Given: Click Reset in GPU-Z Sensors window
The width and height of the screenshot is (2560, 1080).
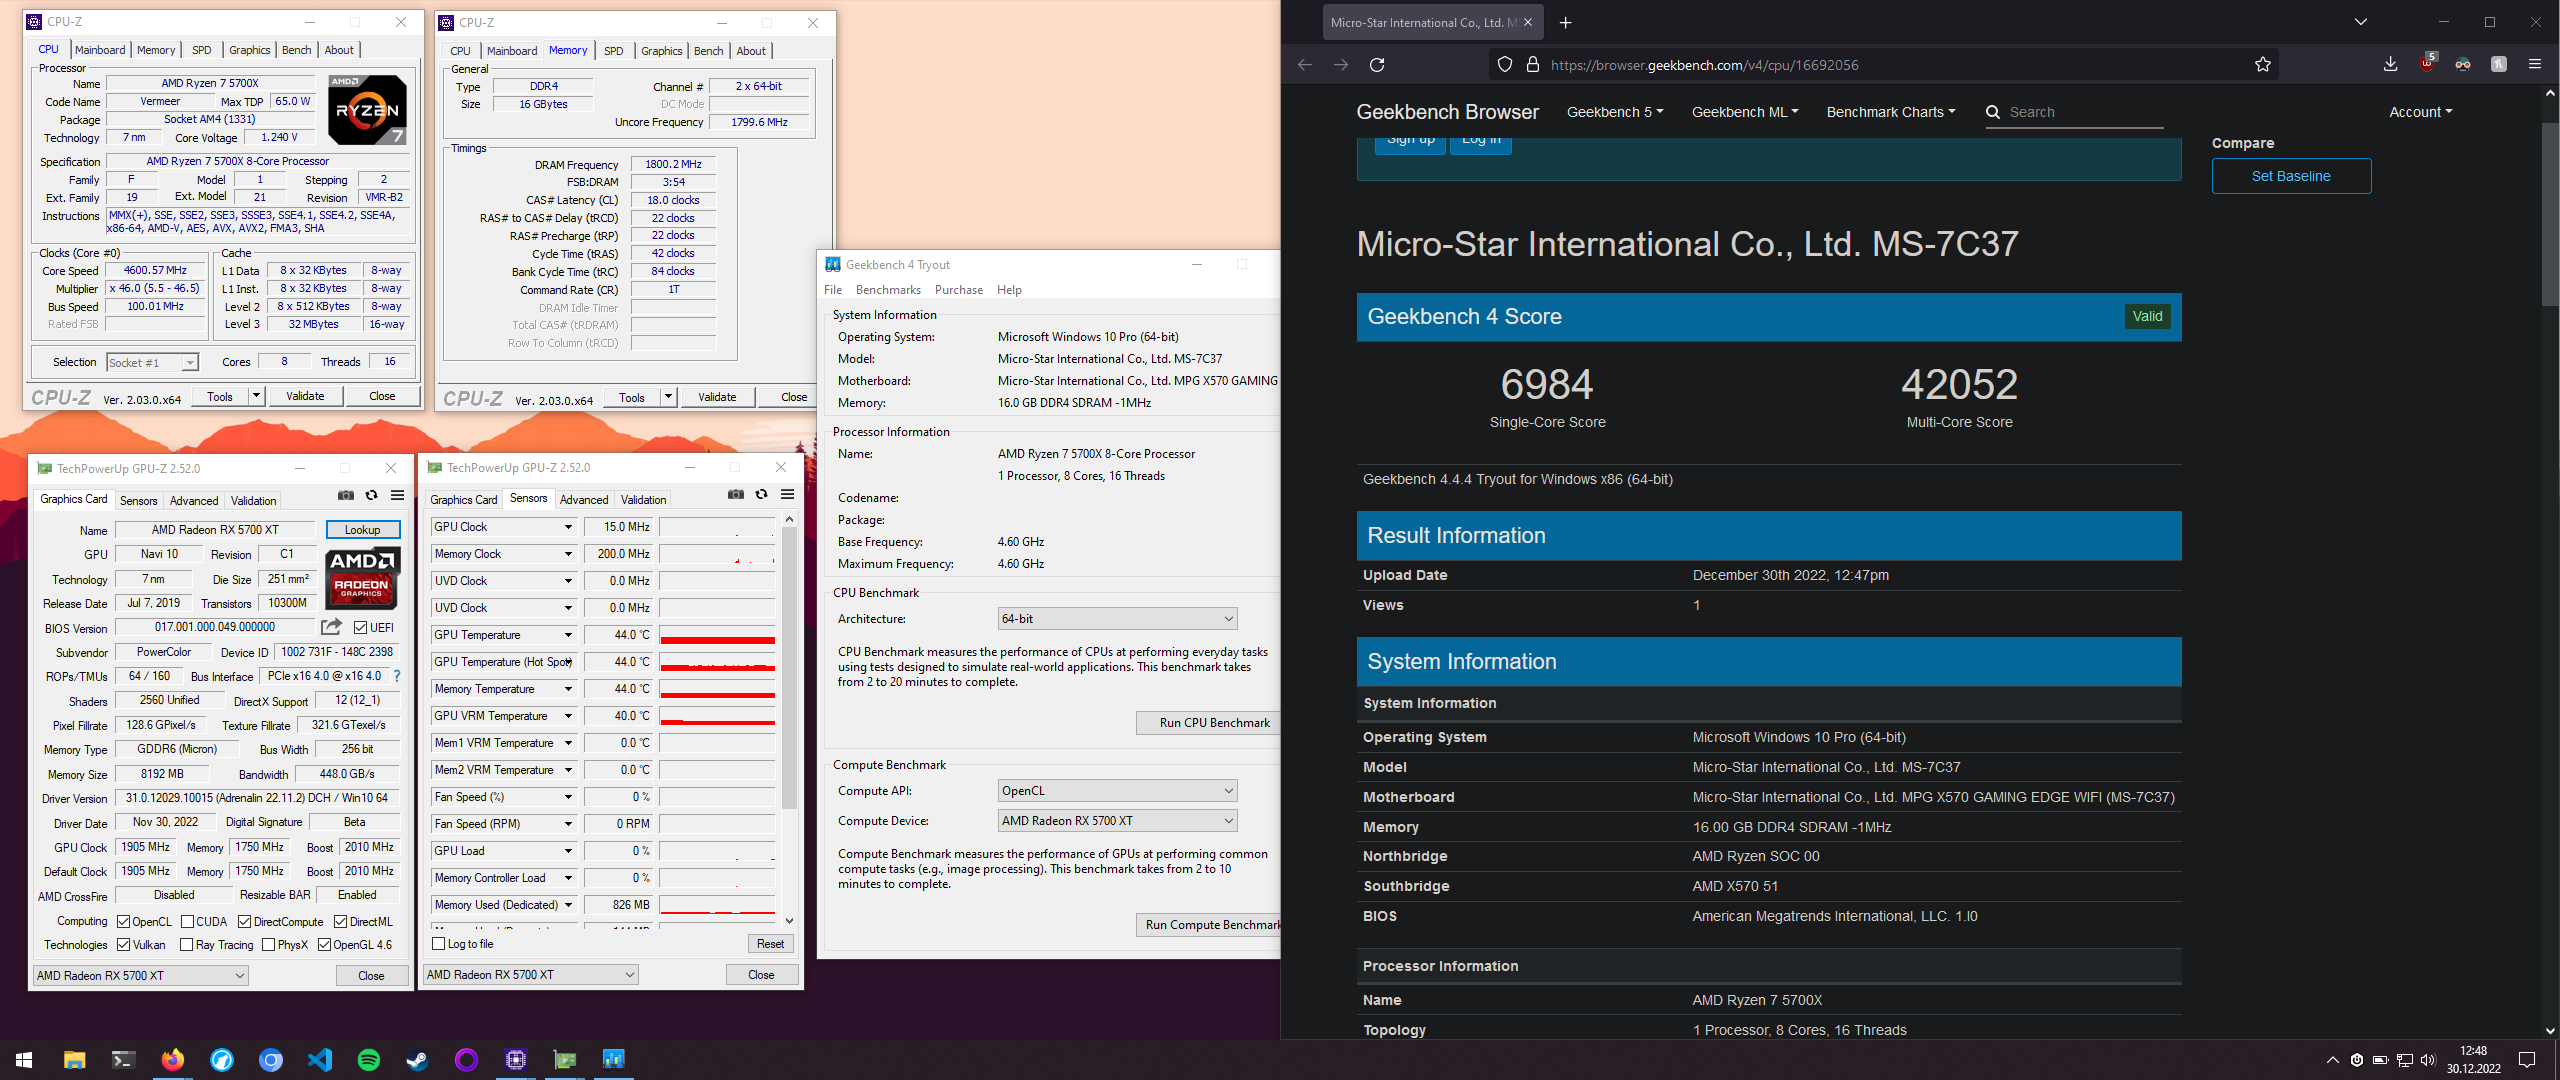Looking at the screenshot, I should [770, 944].
